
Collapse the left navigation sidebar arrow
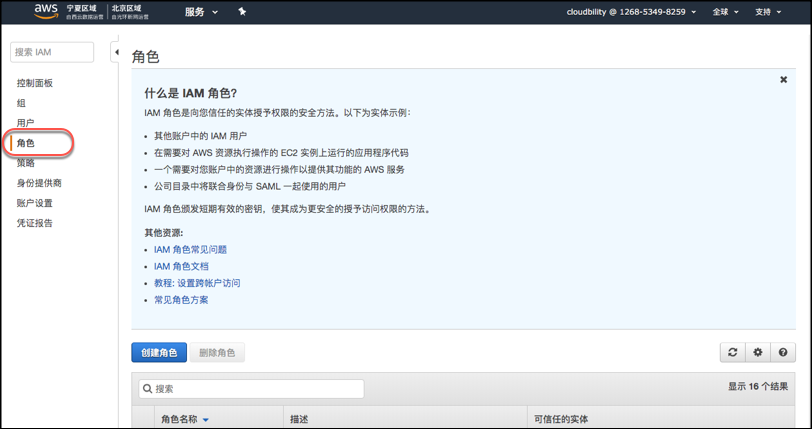click(116, 52)
